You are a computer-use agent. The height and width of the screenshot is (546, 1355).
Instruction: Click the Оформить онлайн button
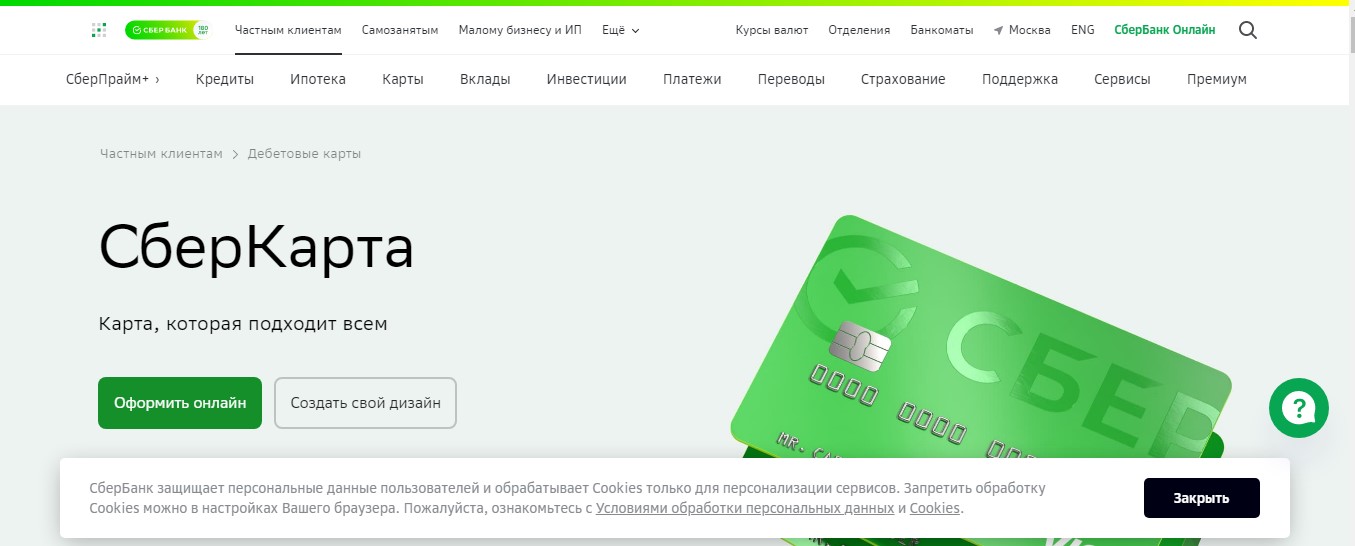(x=180, y=403)
